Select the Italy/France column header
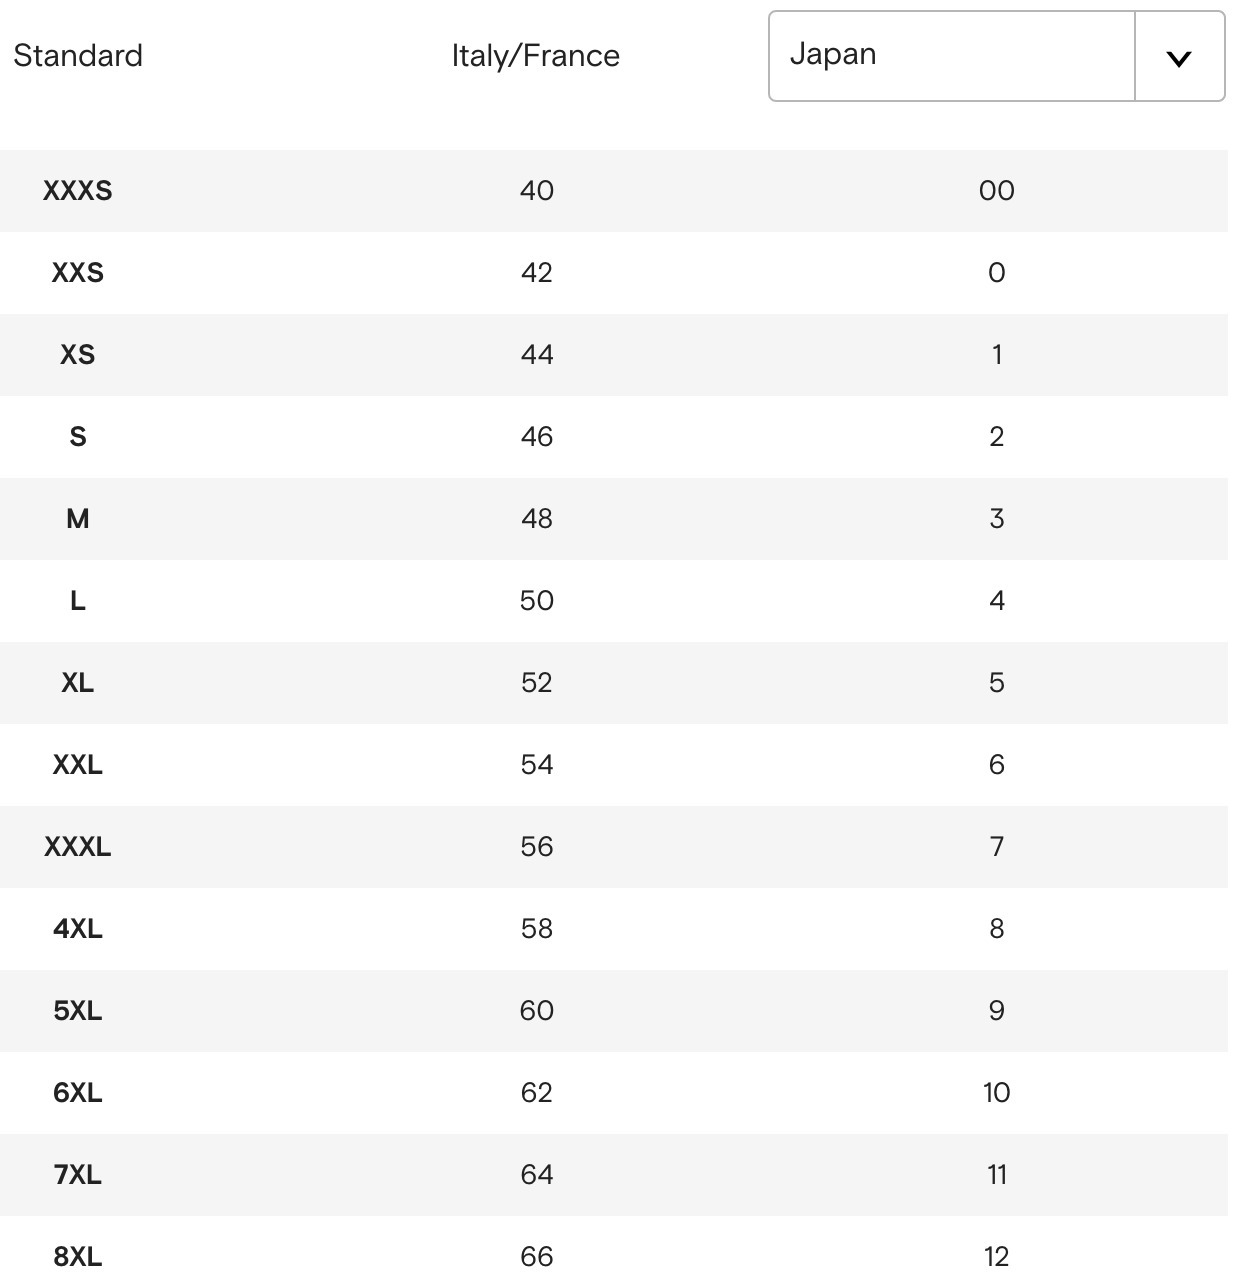Viewport: 1250px width, 1286px height. click(536, 56)
